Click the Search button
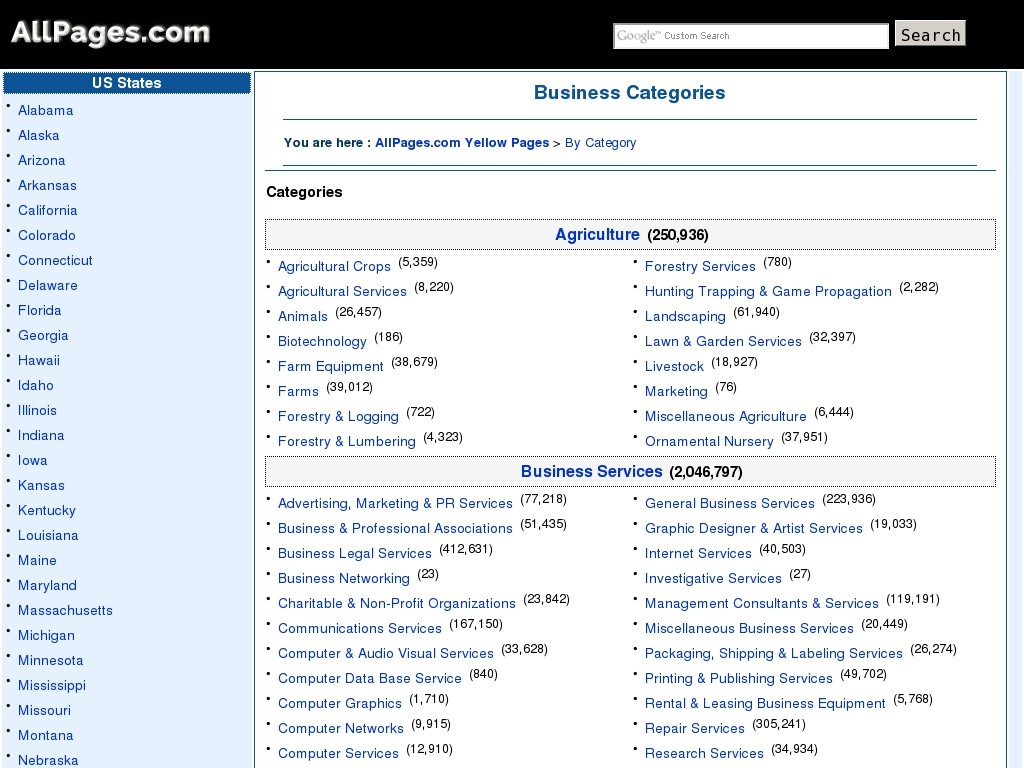The image size is (1024, 768). point(930,34)
